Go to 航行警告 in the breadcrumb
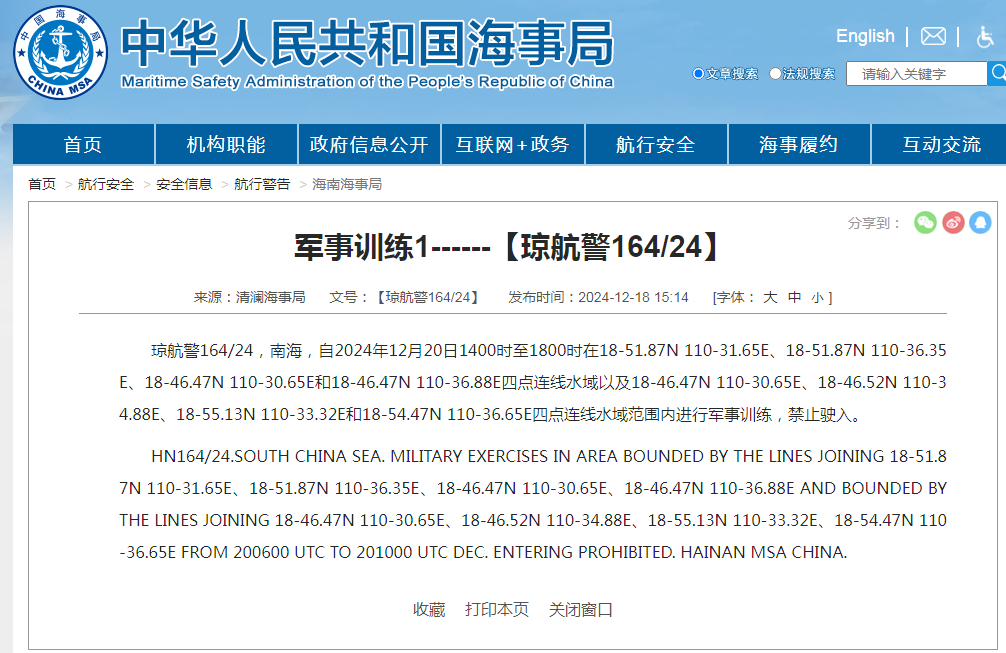This screenshot has height=653, width=1006. coord(262,184)
